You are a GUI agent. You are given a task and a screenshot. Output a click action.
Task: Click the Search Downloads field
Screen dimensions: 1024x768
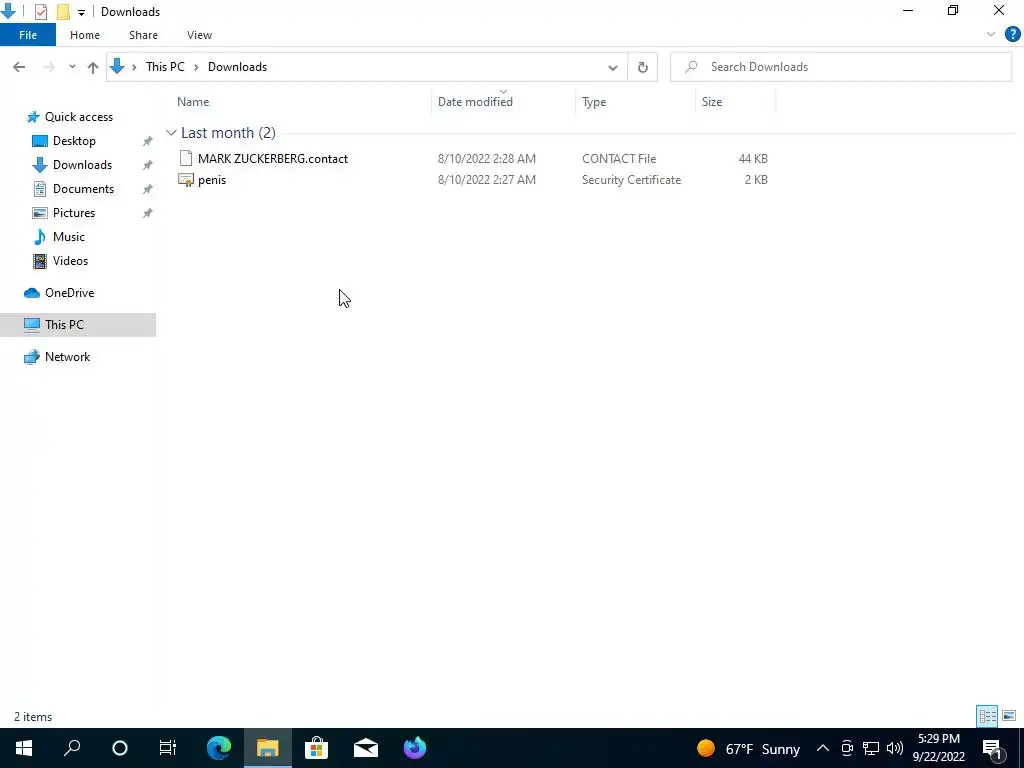click(841, 67)
